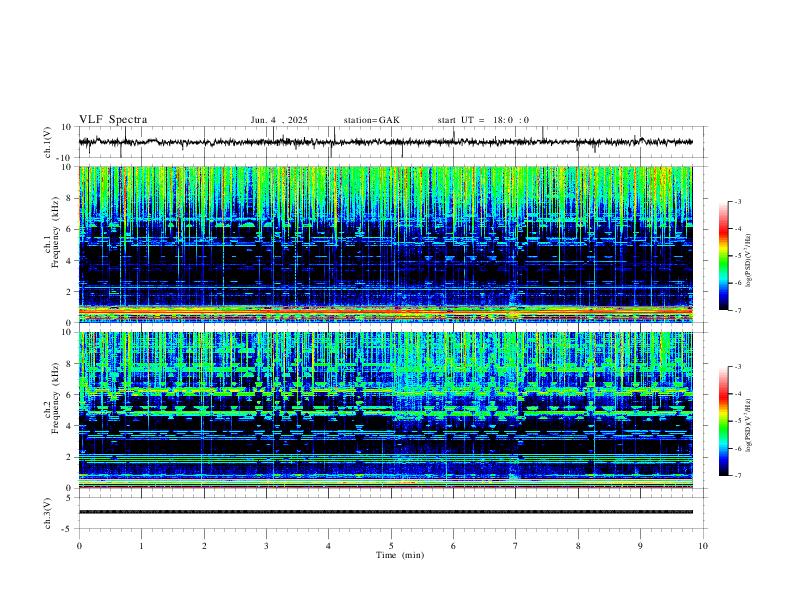Click the 'Time (min)' axis label
The image size is (792, 612).
(400, 555)
